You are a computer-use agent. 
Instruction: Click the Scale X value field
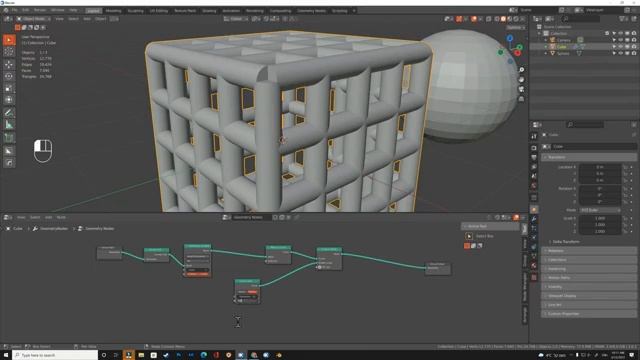pos(600,218)
